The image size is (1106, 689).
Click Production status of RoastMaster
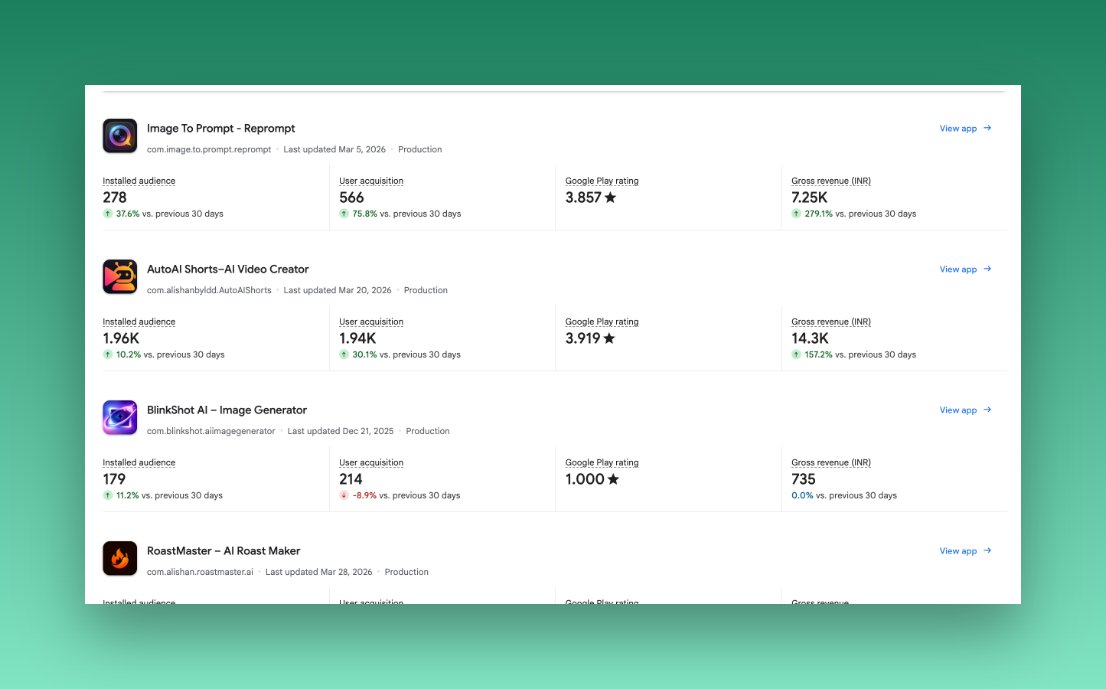(x=406, y=572)
